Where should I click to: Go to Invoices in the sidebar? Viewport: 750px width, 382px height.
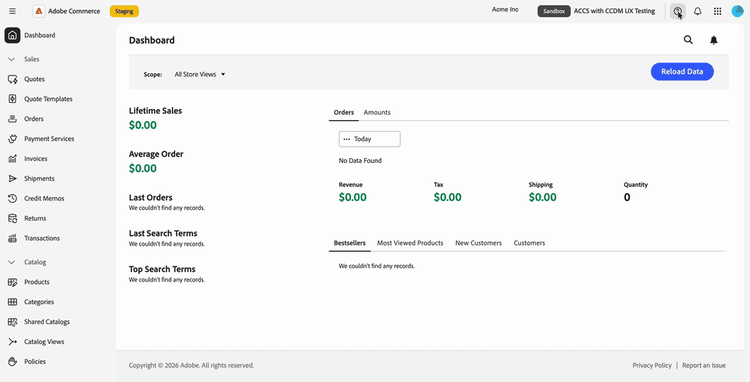(x=36, y=159)
